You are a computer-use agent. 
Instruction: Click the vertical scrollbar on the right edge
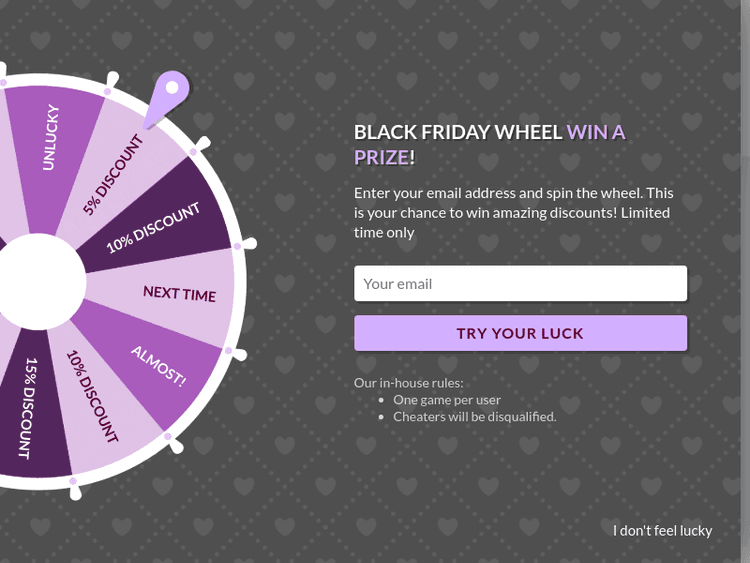(x=745, y=281)
